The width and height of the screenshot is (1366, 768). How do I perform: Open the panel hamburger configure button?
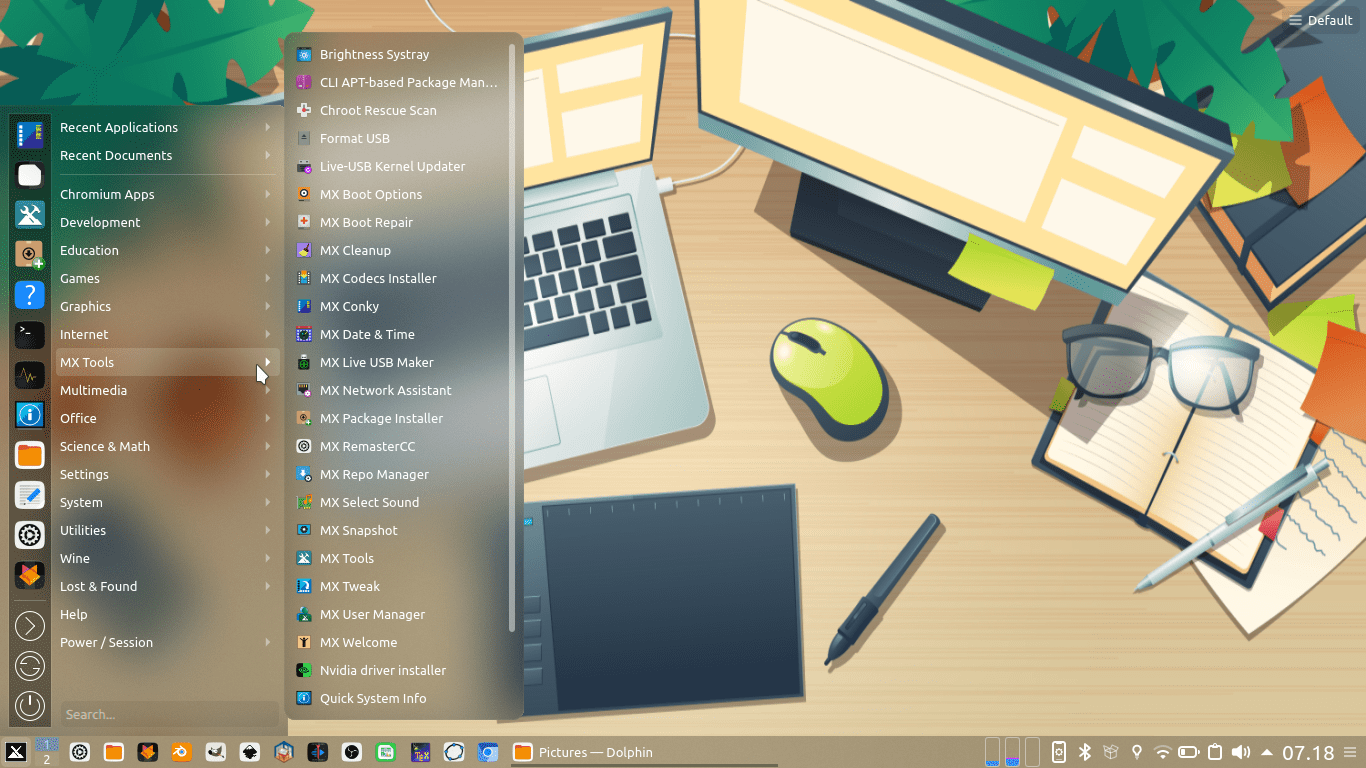click(x=1351, y=752)
